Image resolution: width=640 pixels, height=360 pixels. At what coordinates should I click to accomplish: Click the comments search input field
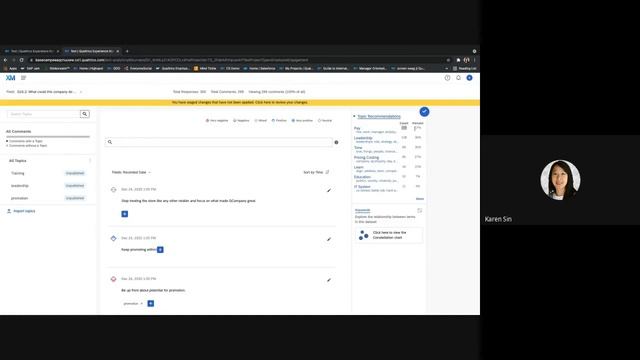coord(219,142)
